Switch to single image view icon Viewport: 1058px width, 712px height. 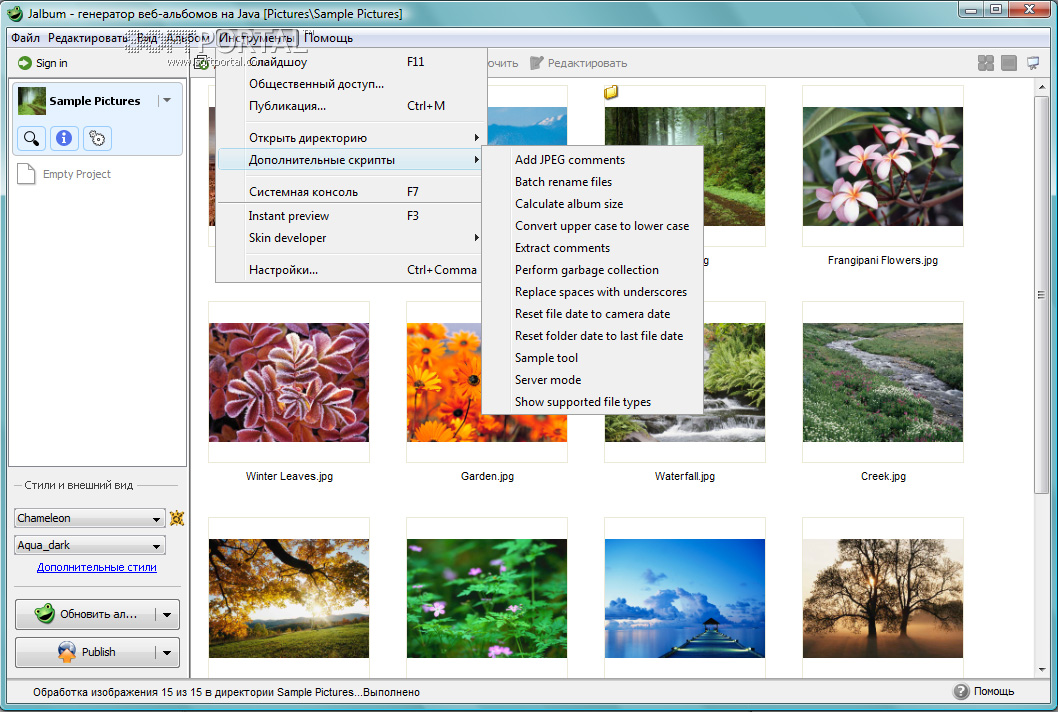coord(1009,63)
